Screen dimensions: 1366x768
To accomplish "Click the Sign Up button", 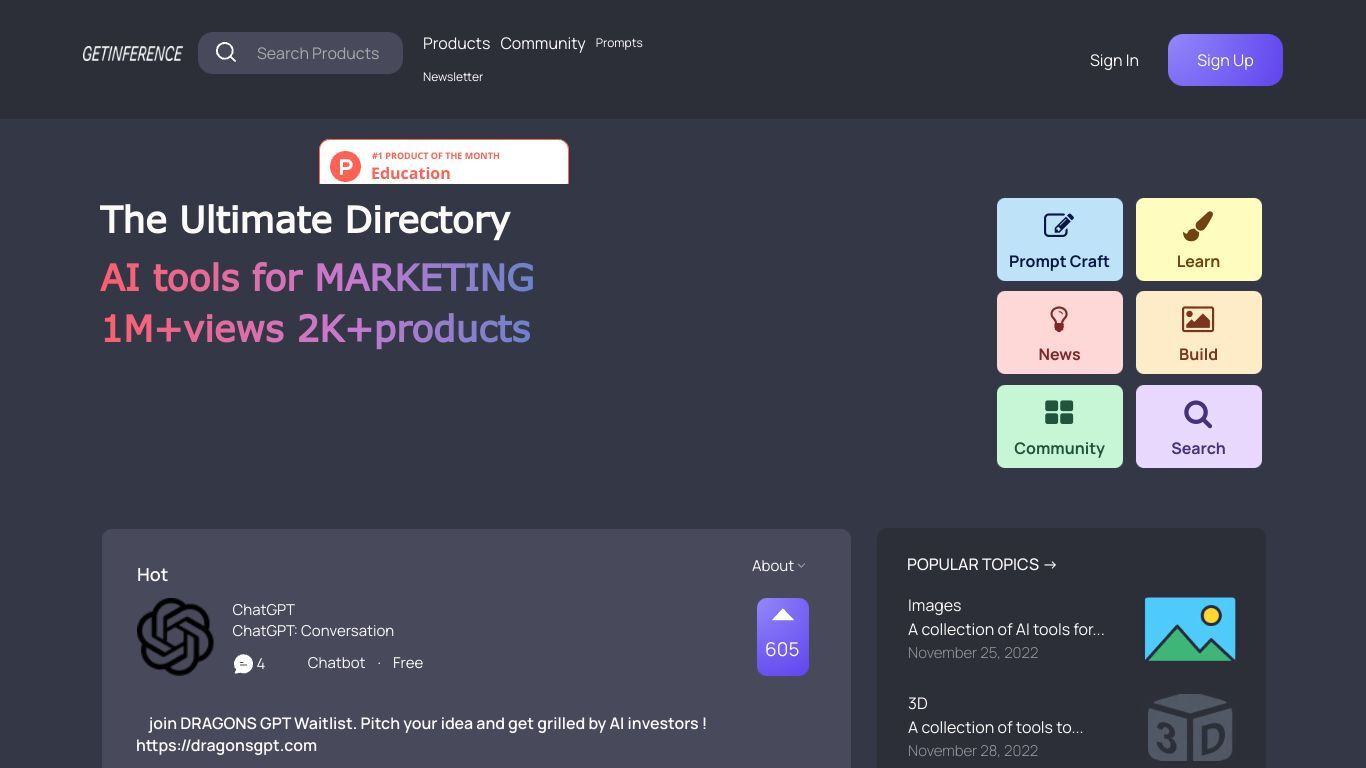I will [x=1225, y=60].
